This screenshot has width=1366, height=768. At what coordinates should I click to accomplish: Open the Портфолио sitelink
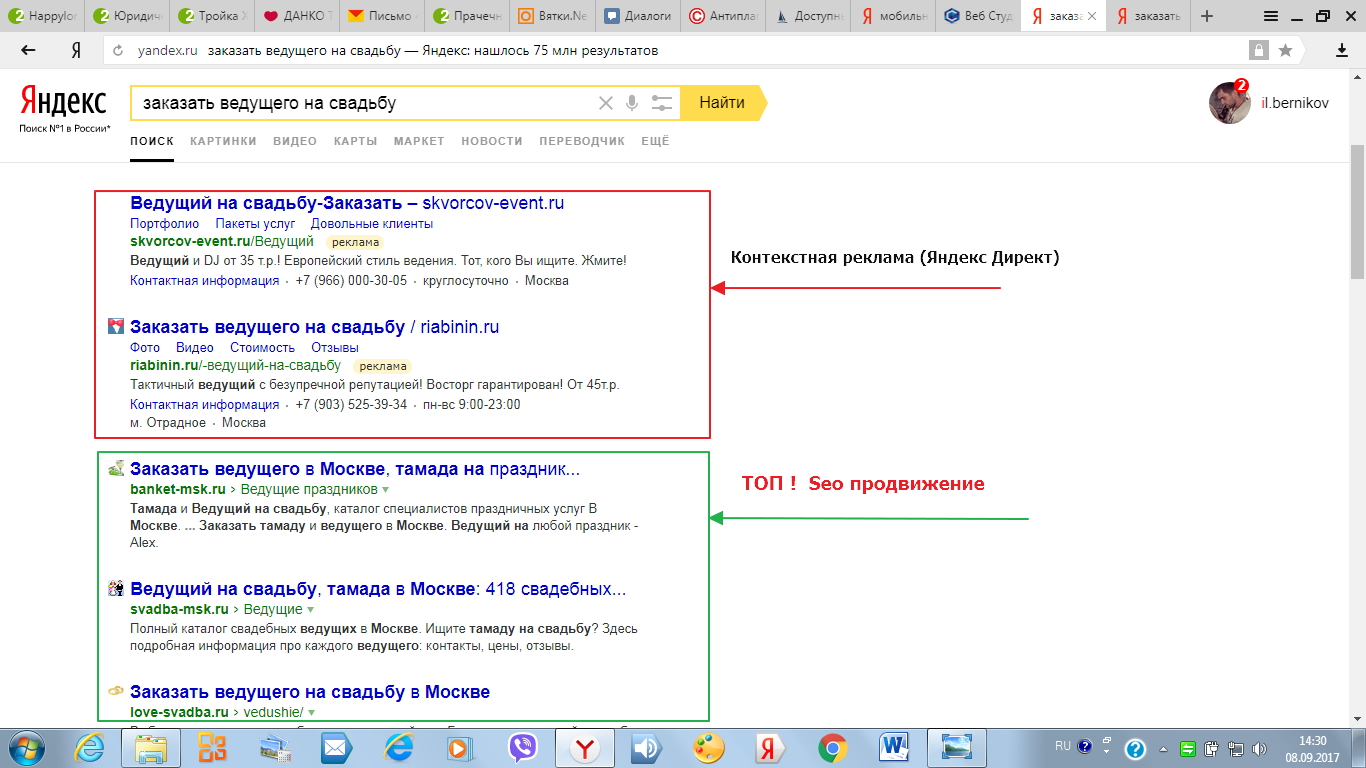pos(164,224)
